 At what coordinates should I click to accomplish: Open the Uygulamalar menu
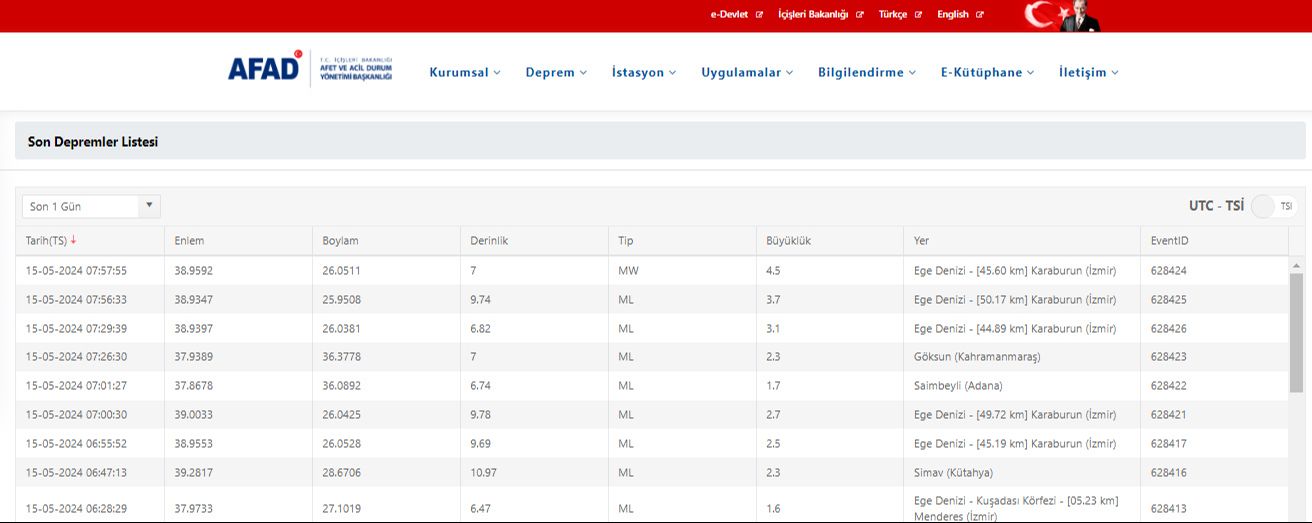tap(747, 72)
